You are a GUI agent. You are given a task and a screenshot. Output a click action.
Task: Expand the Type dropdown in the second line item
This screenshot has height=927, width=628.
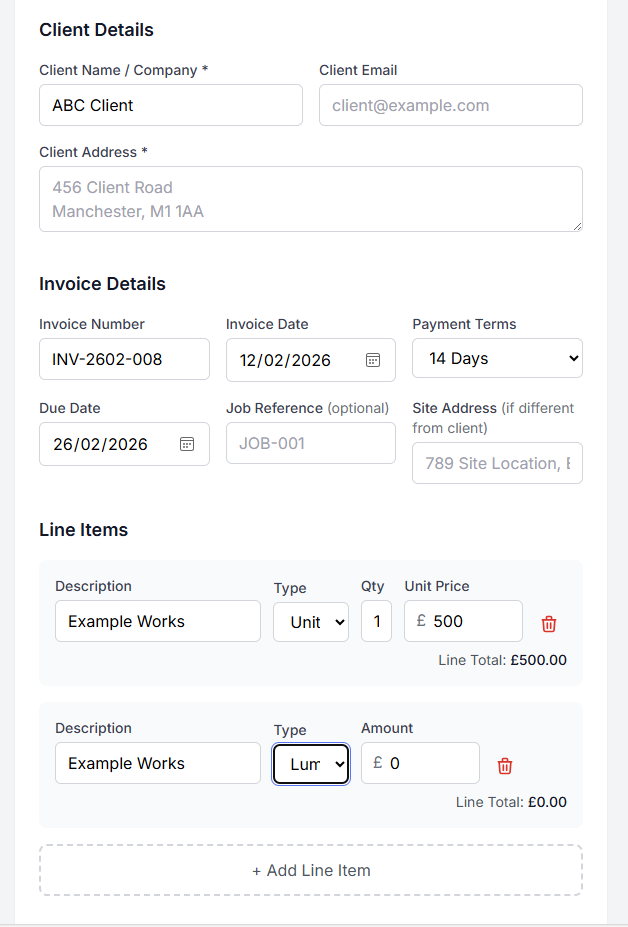point(311,764)
